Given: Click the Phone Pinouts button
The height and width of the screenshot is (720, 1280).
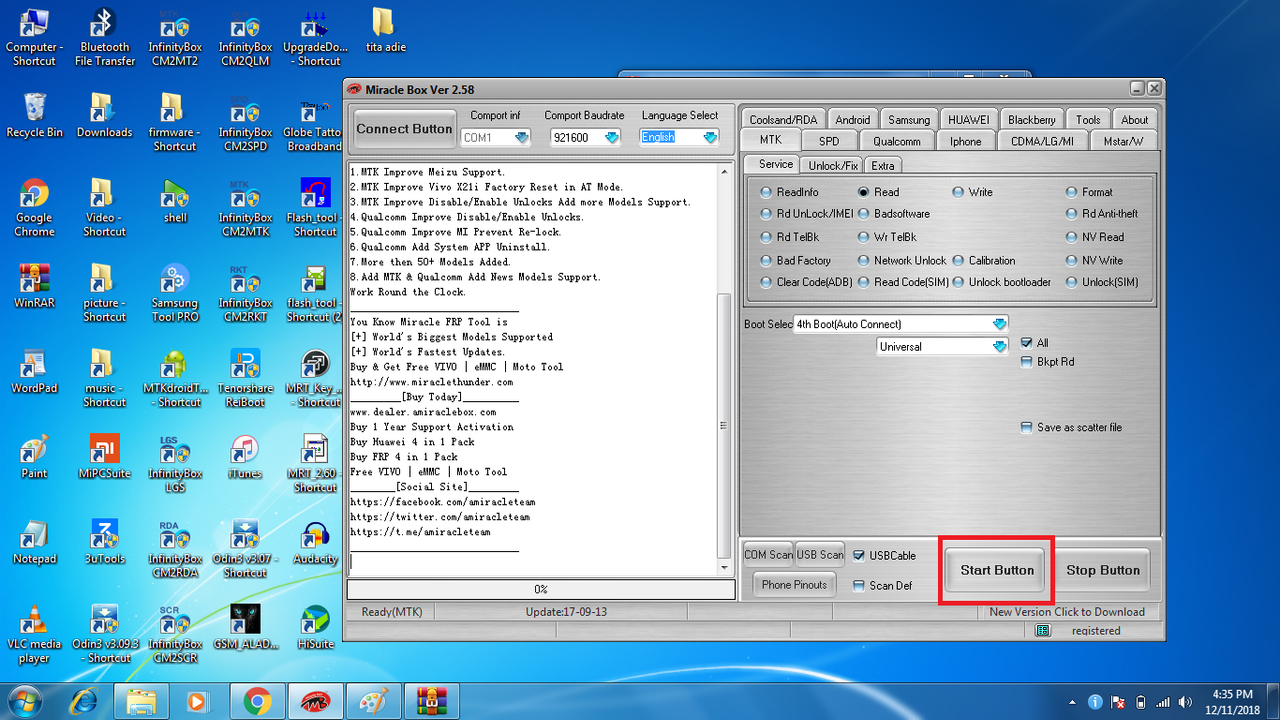Looking at the screenshot, I should (794, 585).
